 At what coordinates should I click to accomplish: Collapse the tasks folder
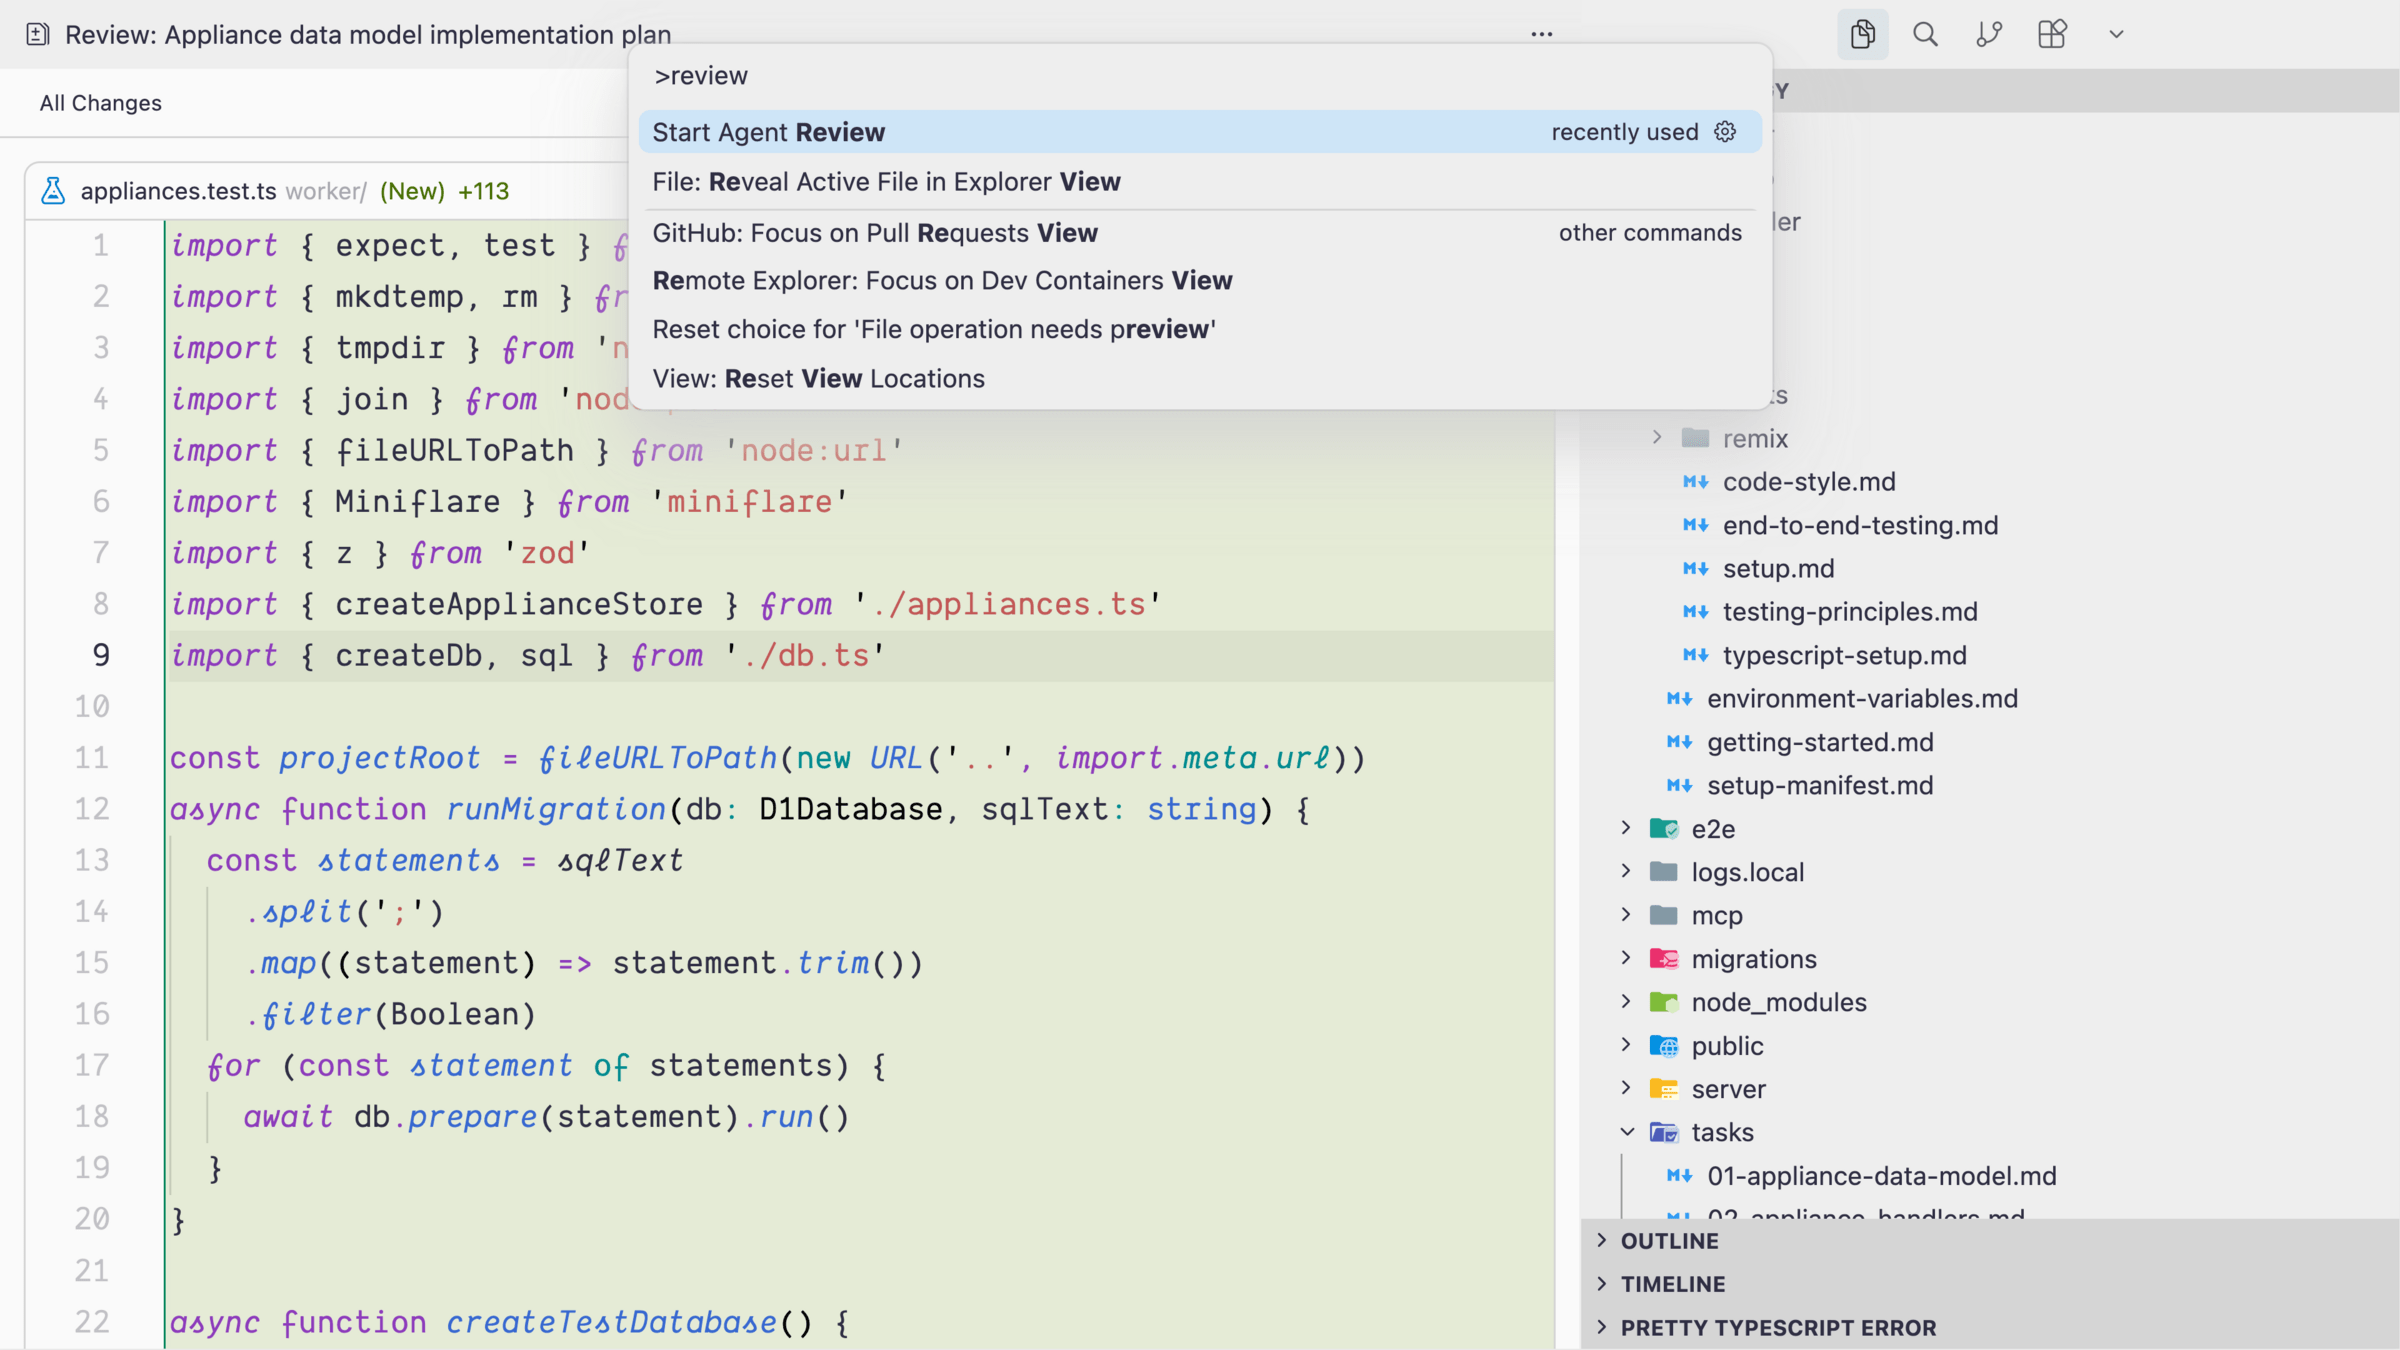(x=1627, y=1132)
